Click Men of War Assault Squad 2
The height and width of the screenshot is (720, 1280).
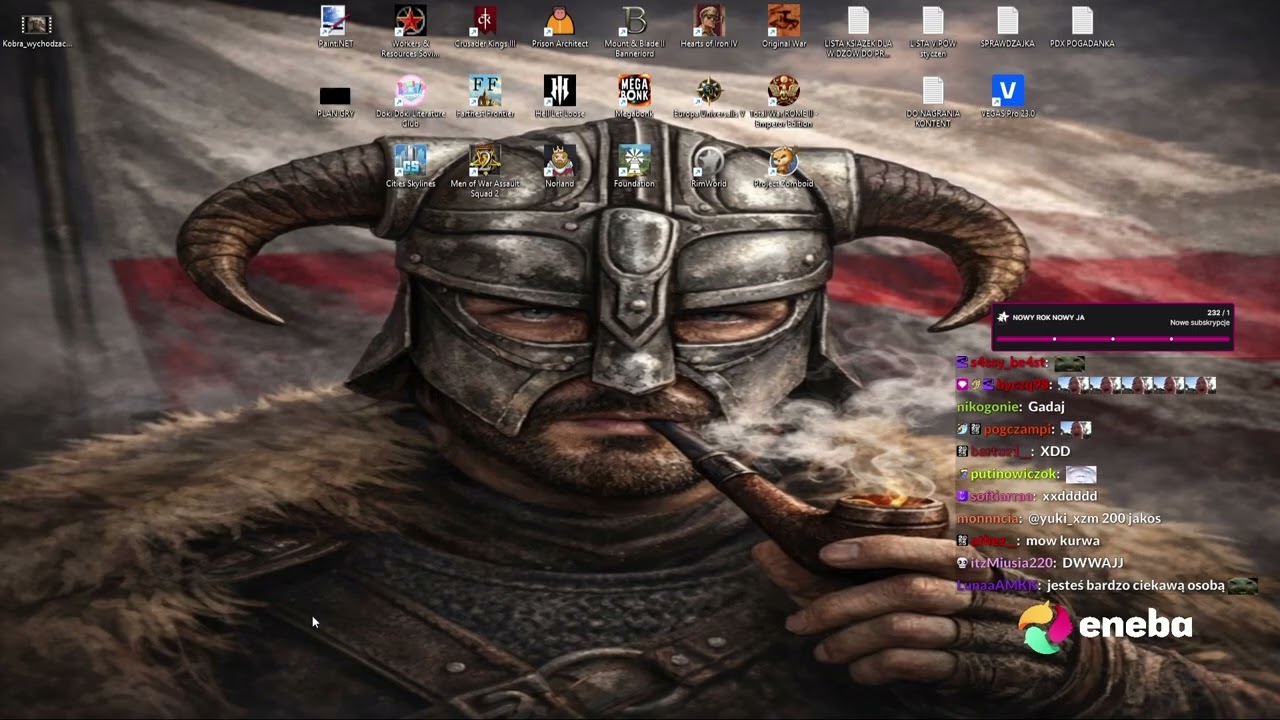pos(485,171)
